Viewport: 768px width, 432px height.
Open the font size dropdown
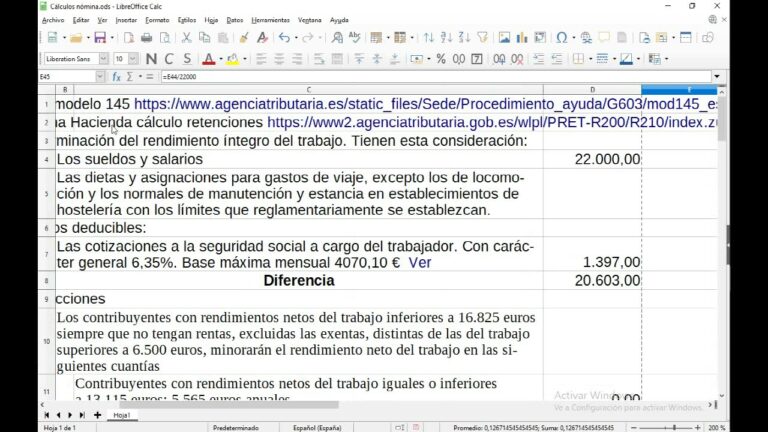pos(133,59)
